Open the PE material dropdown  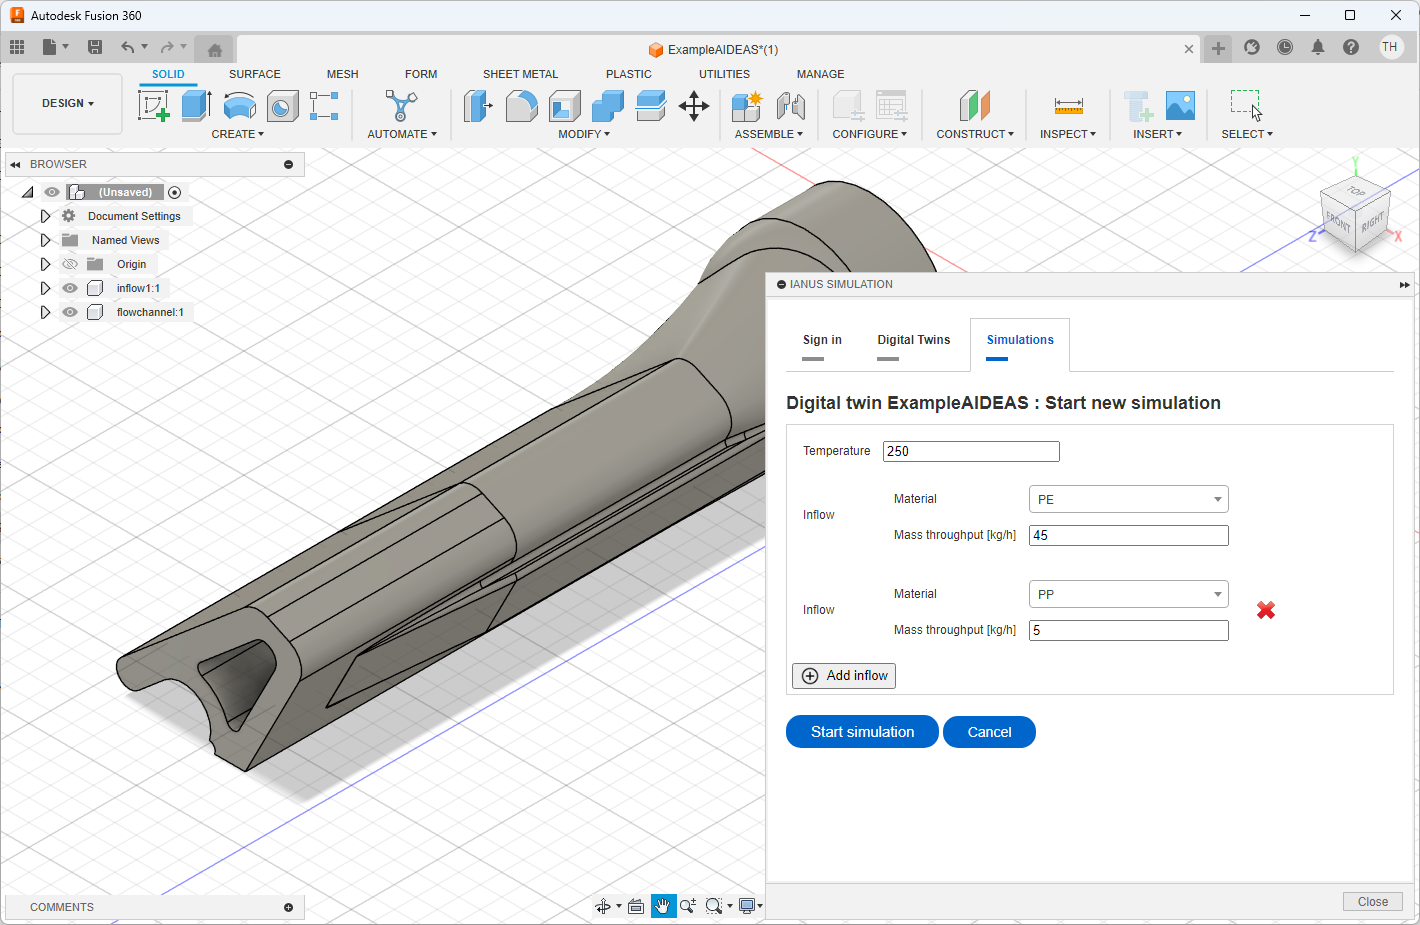[x=1128, y=499]
